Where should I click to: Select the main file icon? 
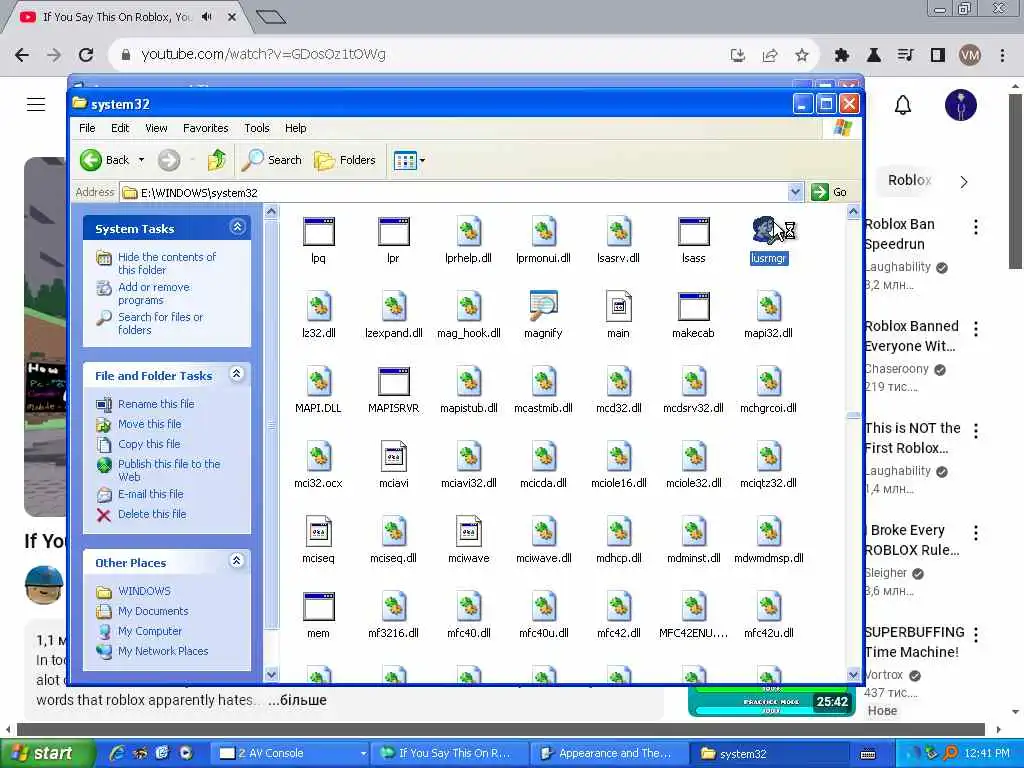click(x=618, y=306)
